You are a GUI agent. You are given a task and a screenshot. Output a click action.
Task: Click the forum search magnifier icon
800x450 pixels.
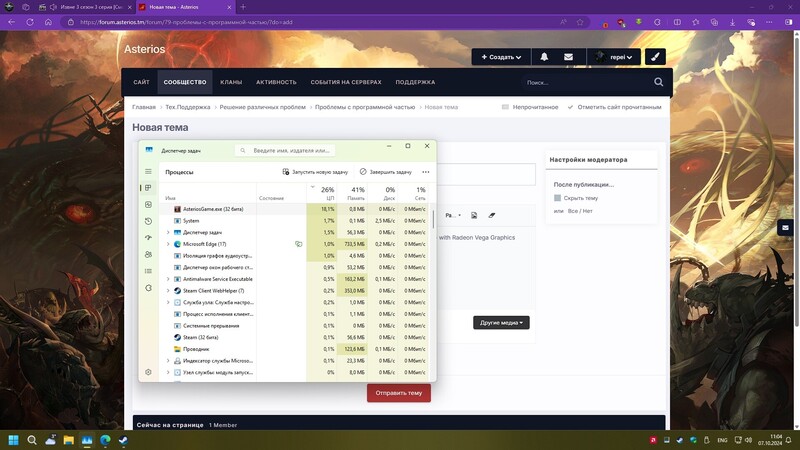click(659, 82)
